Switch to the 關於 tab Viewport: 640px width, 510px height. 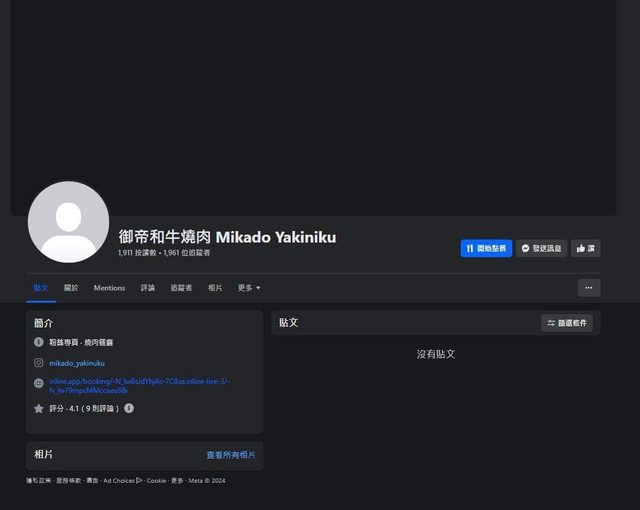click(x=71, y=288)
